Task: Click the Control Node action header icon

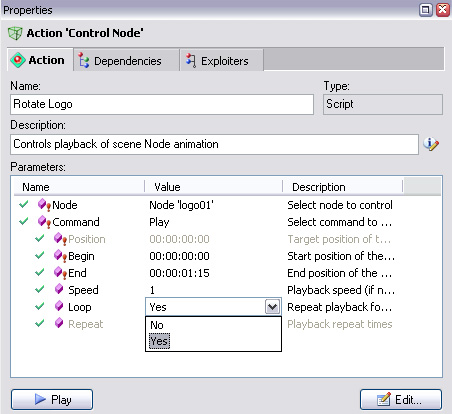Action: tap(15, 33)
